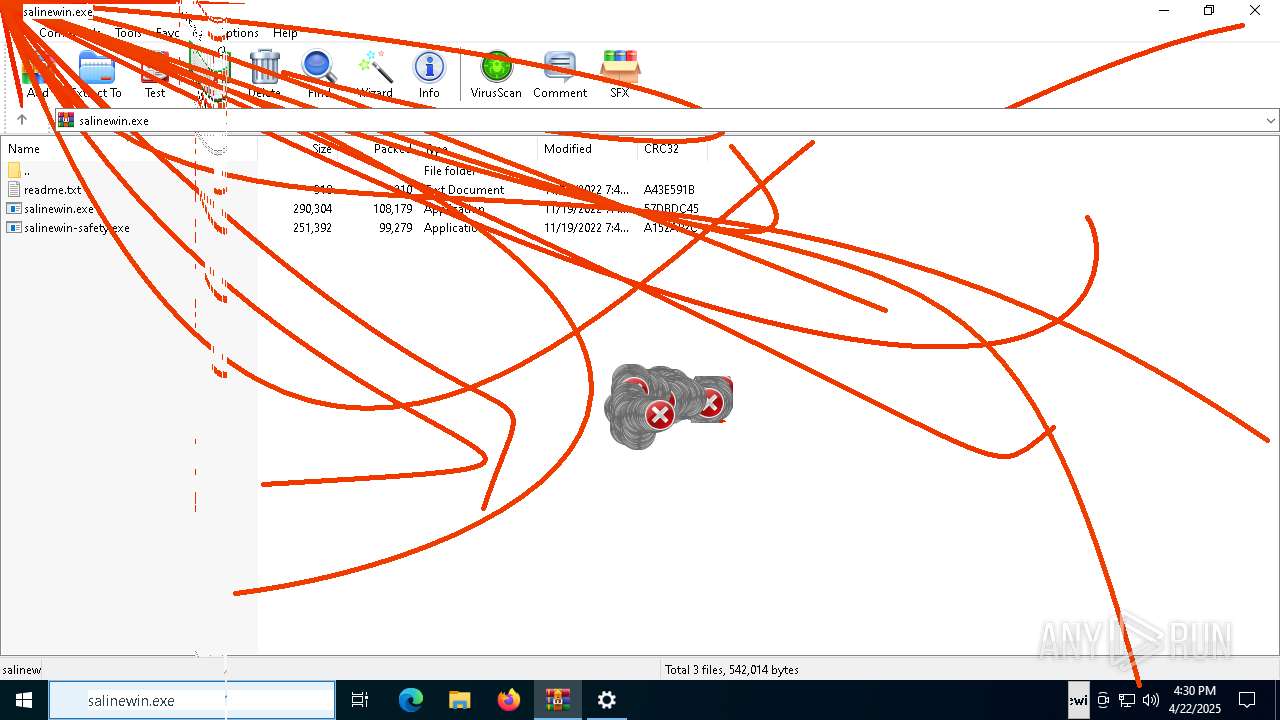Open Task View on taskbar
This screenshot has width=1280, height=720.
click(x=360, y=700)
